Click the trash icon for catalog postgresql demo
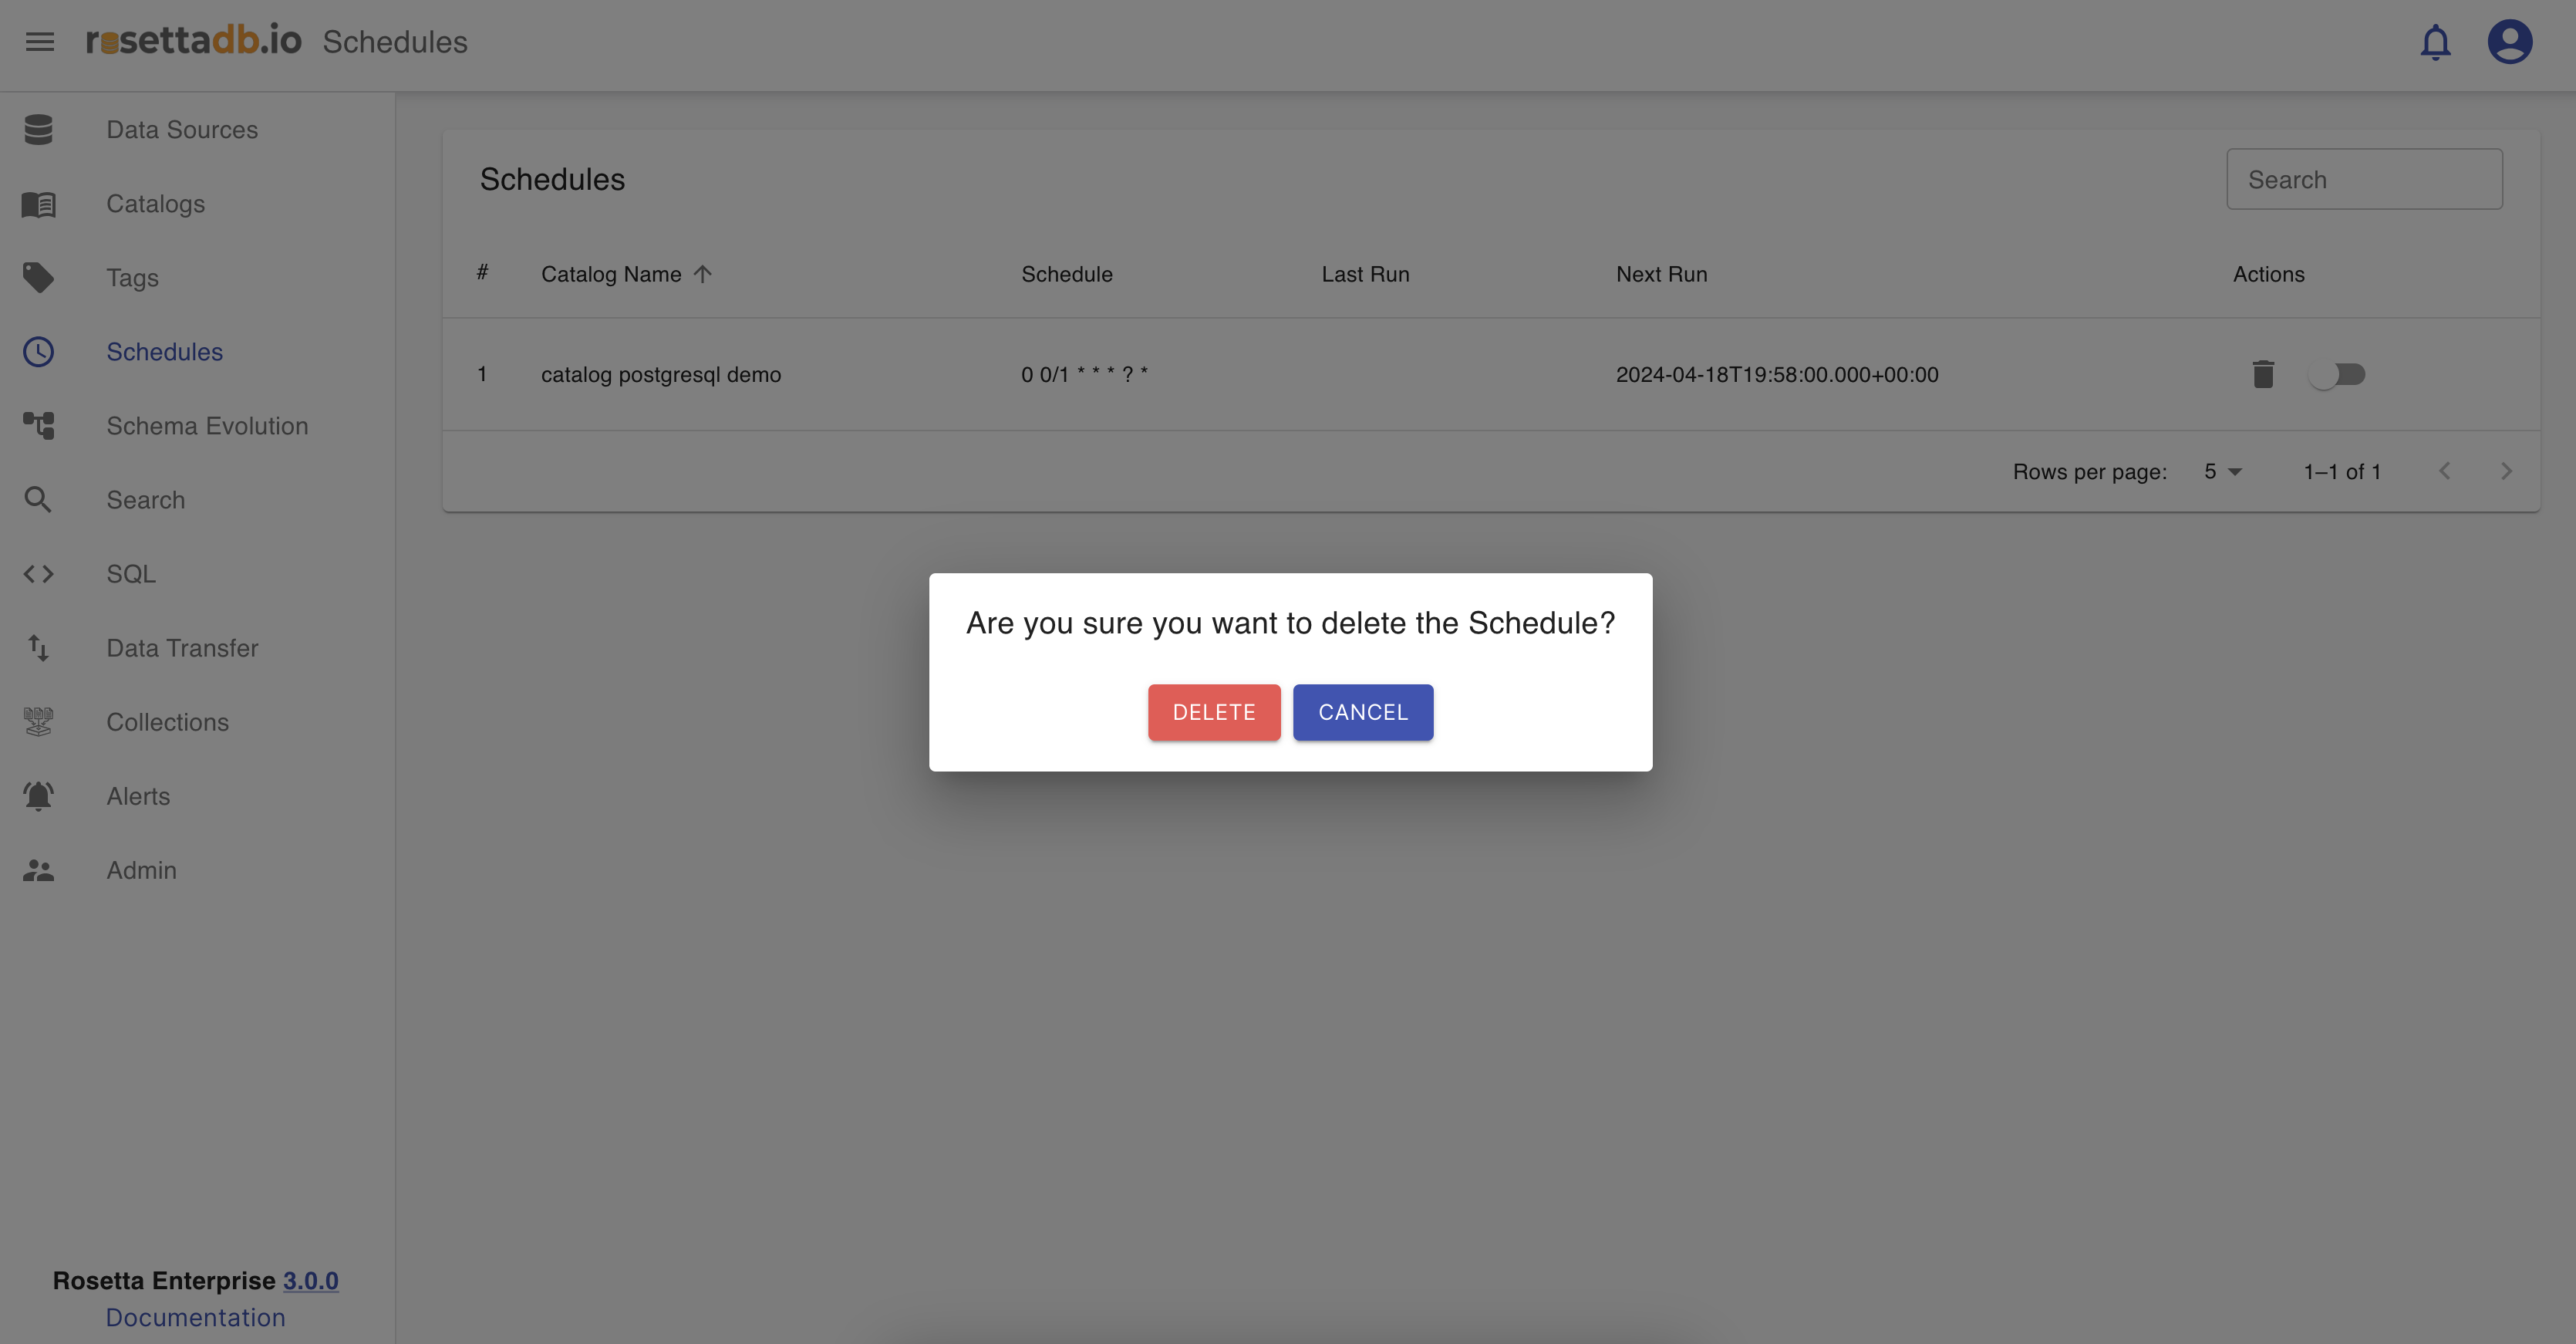 coord(2263,374)
